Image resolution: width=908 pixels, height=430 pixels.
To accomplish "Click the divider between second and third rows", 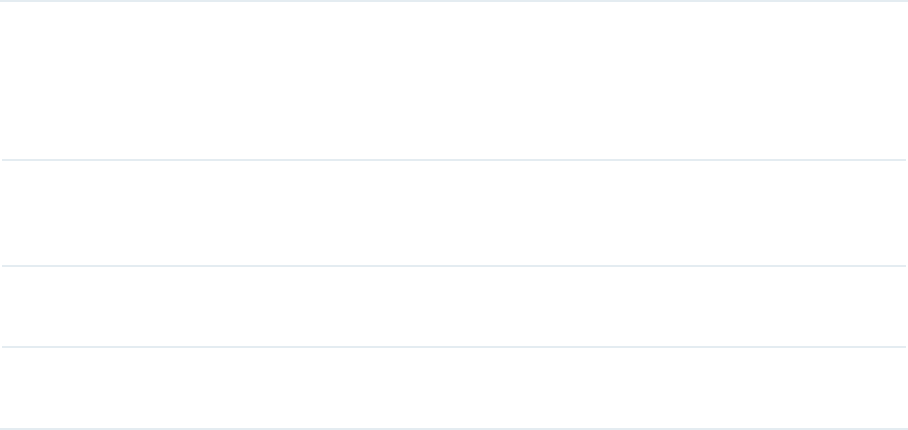I will tap(454, 266).
